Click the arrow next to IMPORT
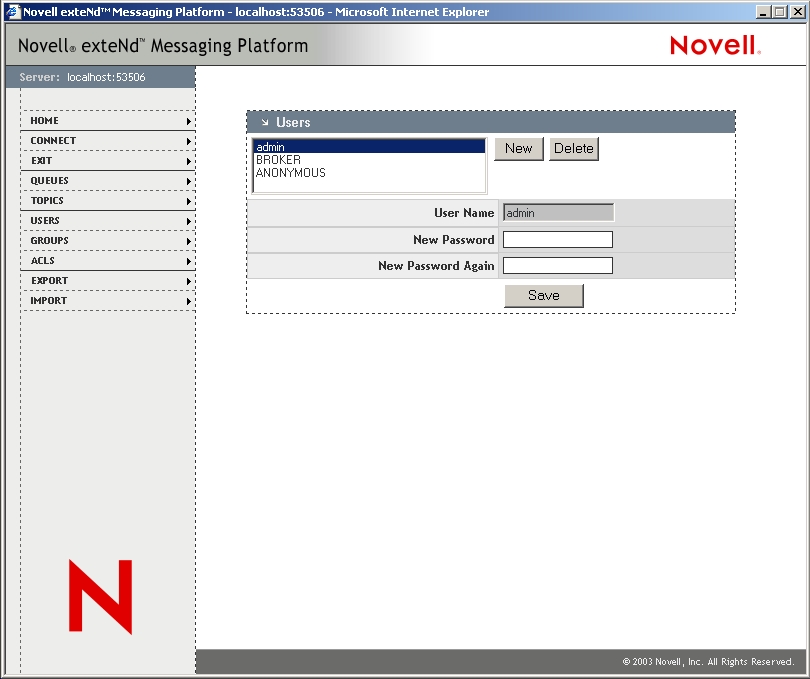The image size is (810, 679). [189, 301]
